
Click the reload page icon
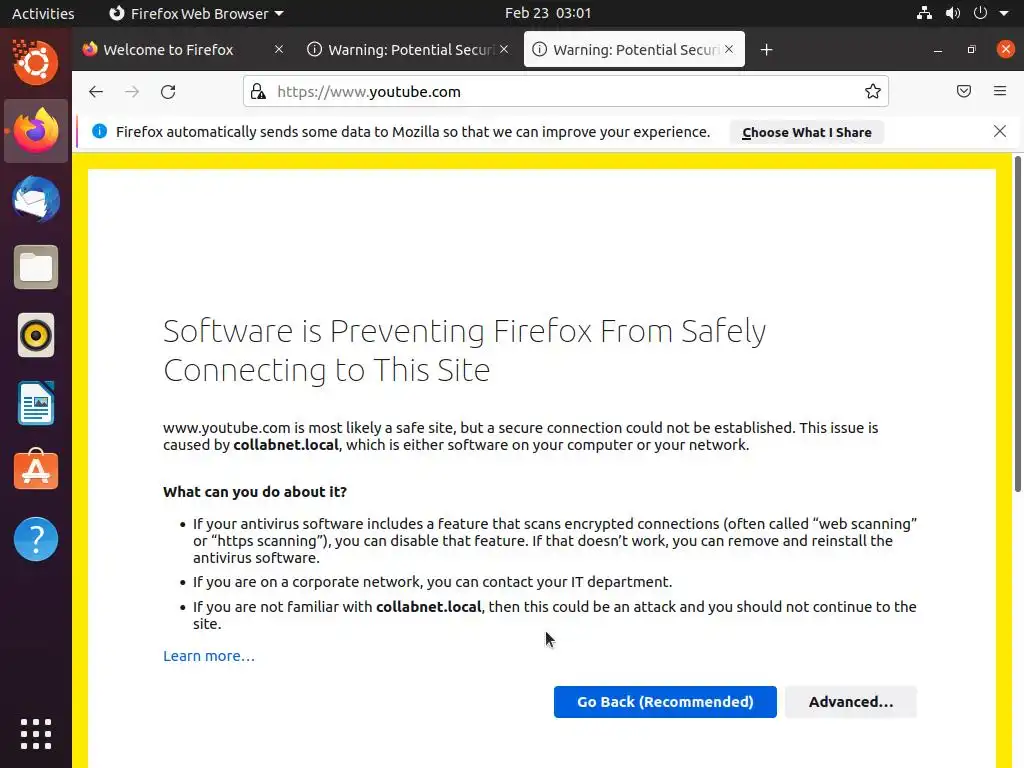168,92
